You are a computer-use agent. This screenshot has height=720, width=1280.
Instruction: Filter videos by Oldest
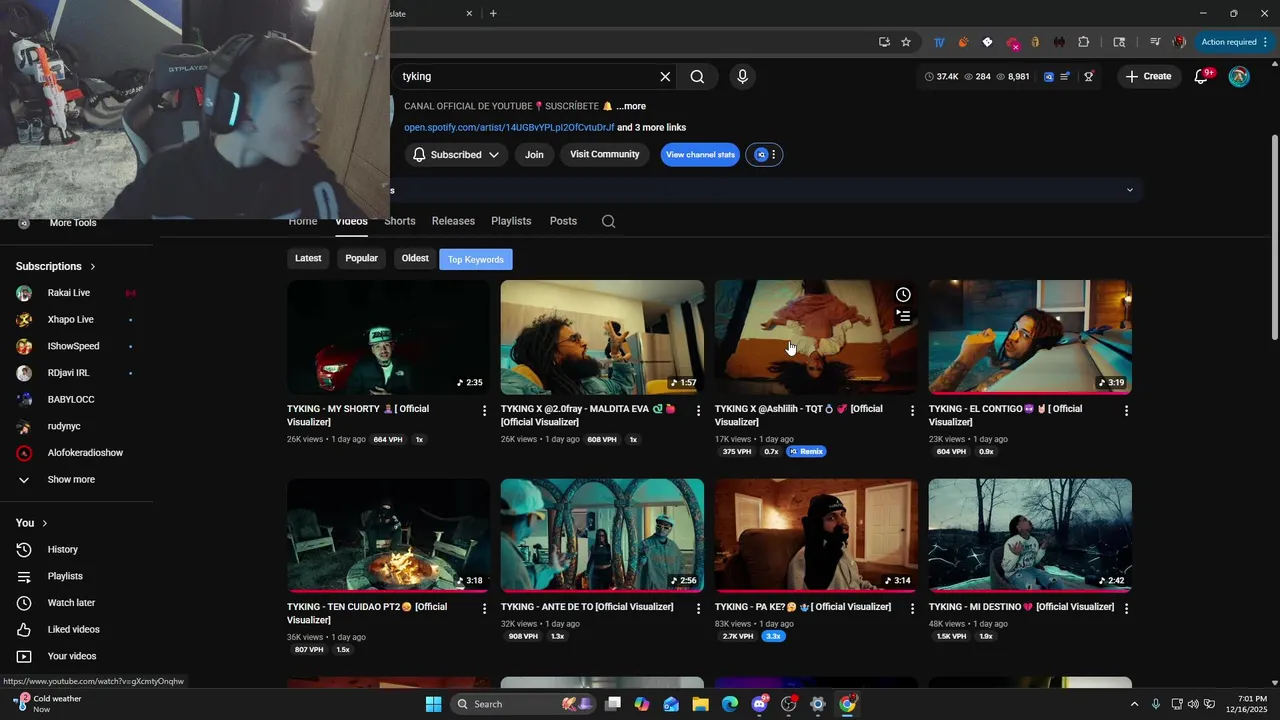tap(415, 258)
